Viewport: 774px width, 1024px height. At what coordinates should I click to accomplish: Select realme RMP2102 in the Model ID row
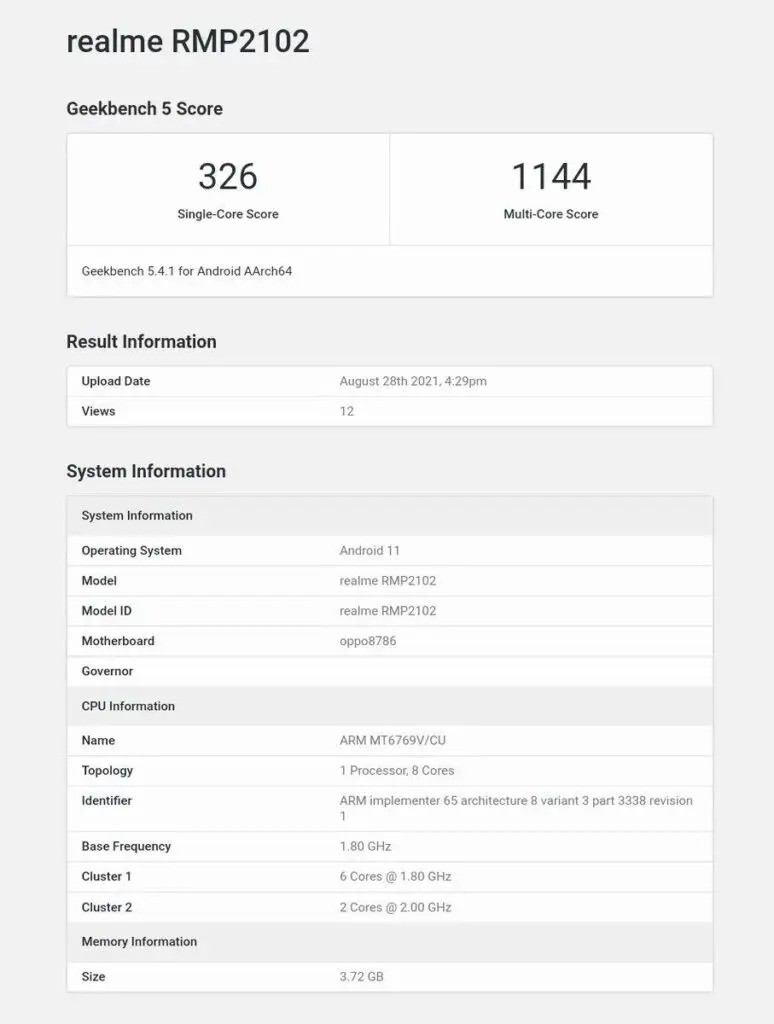coord(387,611)
